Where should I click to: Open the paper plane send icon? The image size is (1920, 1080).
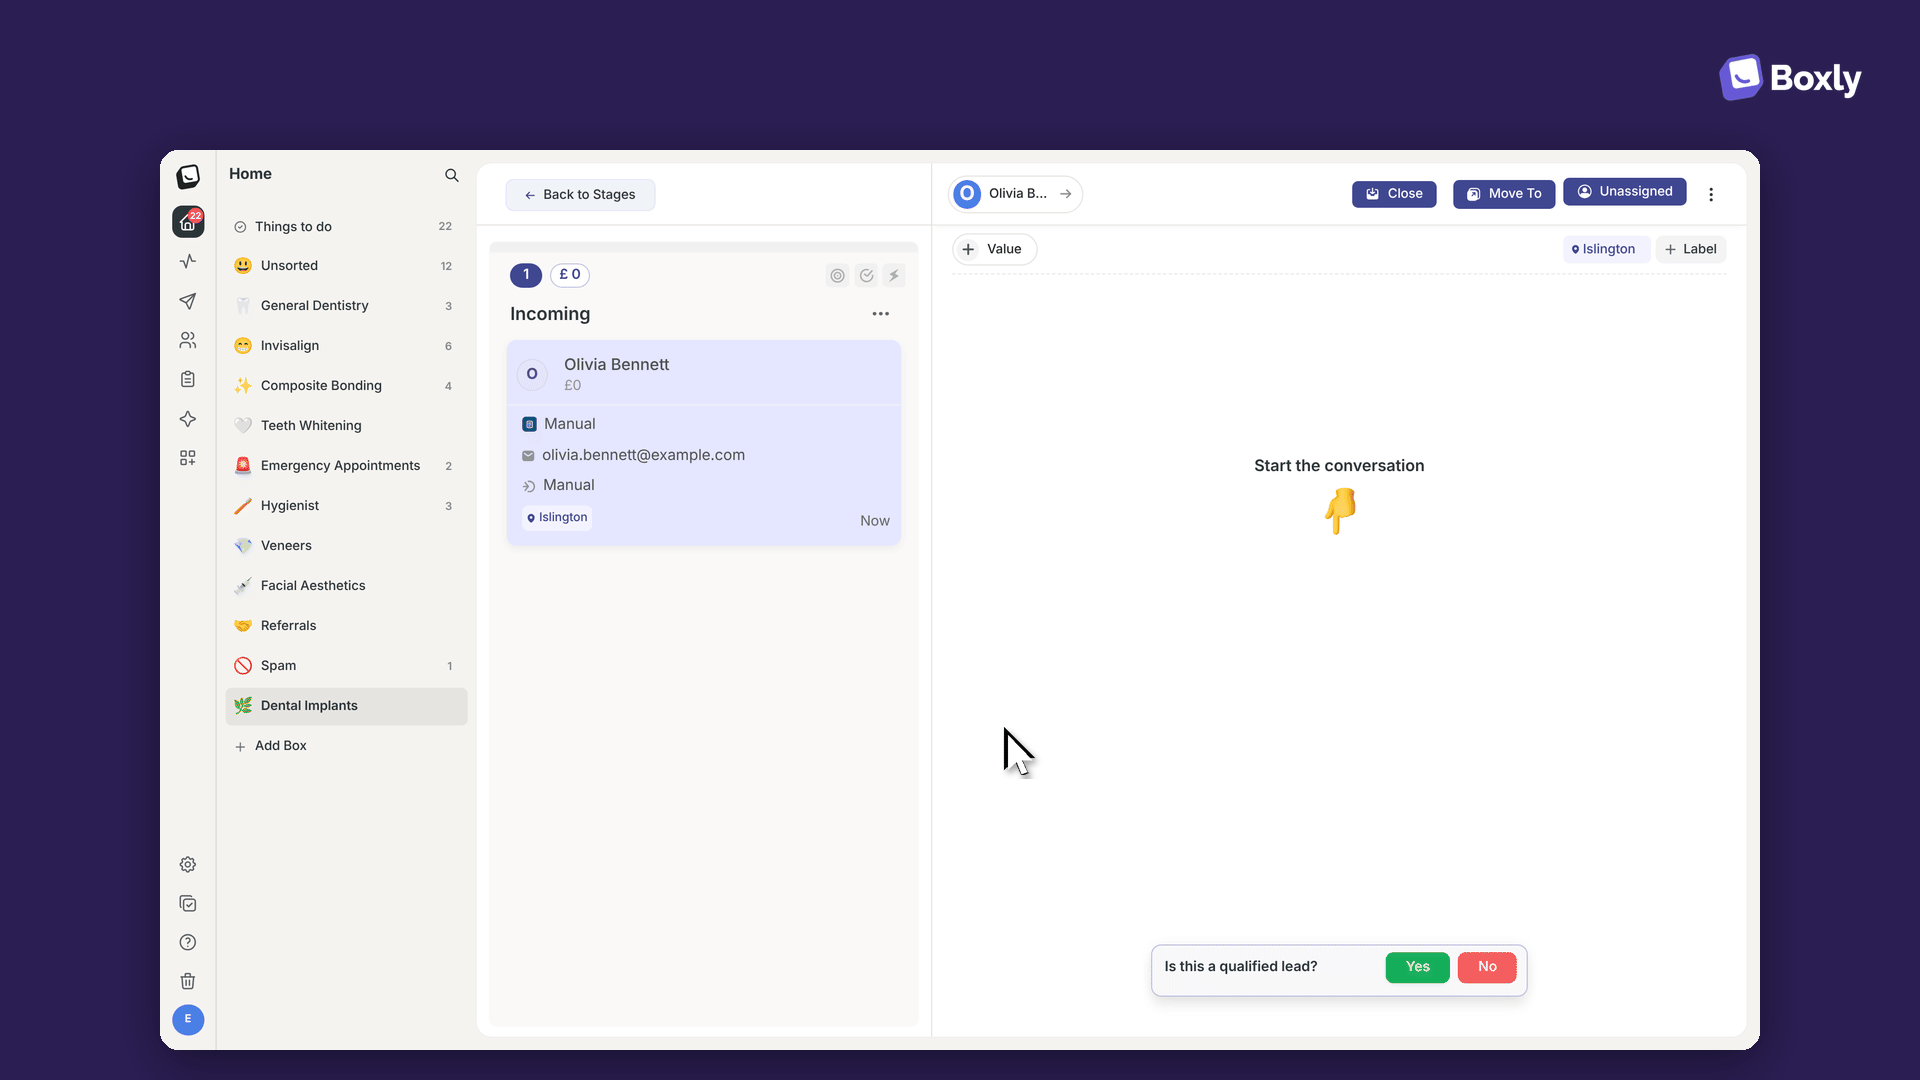click(188, 301)
